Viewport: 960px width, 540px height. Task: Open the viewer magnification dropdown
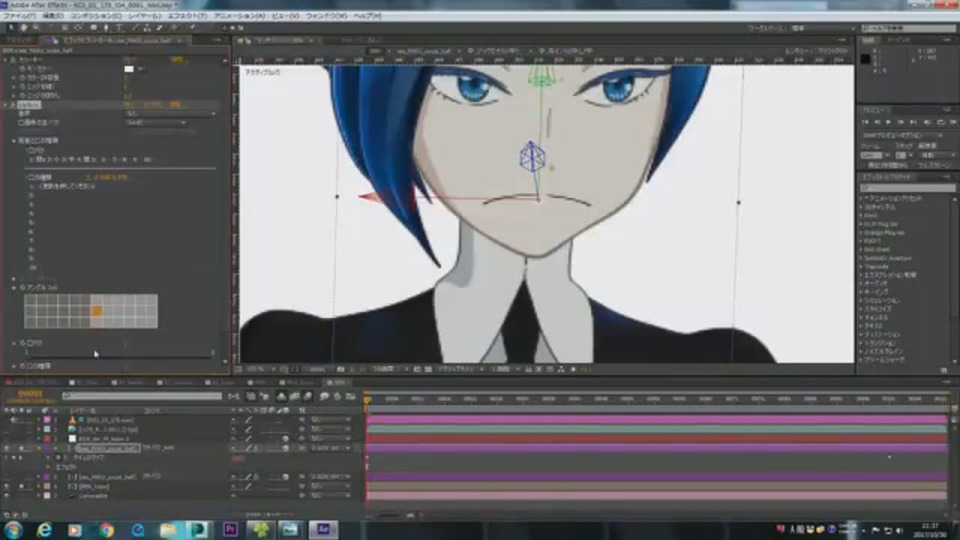259,370
